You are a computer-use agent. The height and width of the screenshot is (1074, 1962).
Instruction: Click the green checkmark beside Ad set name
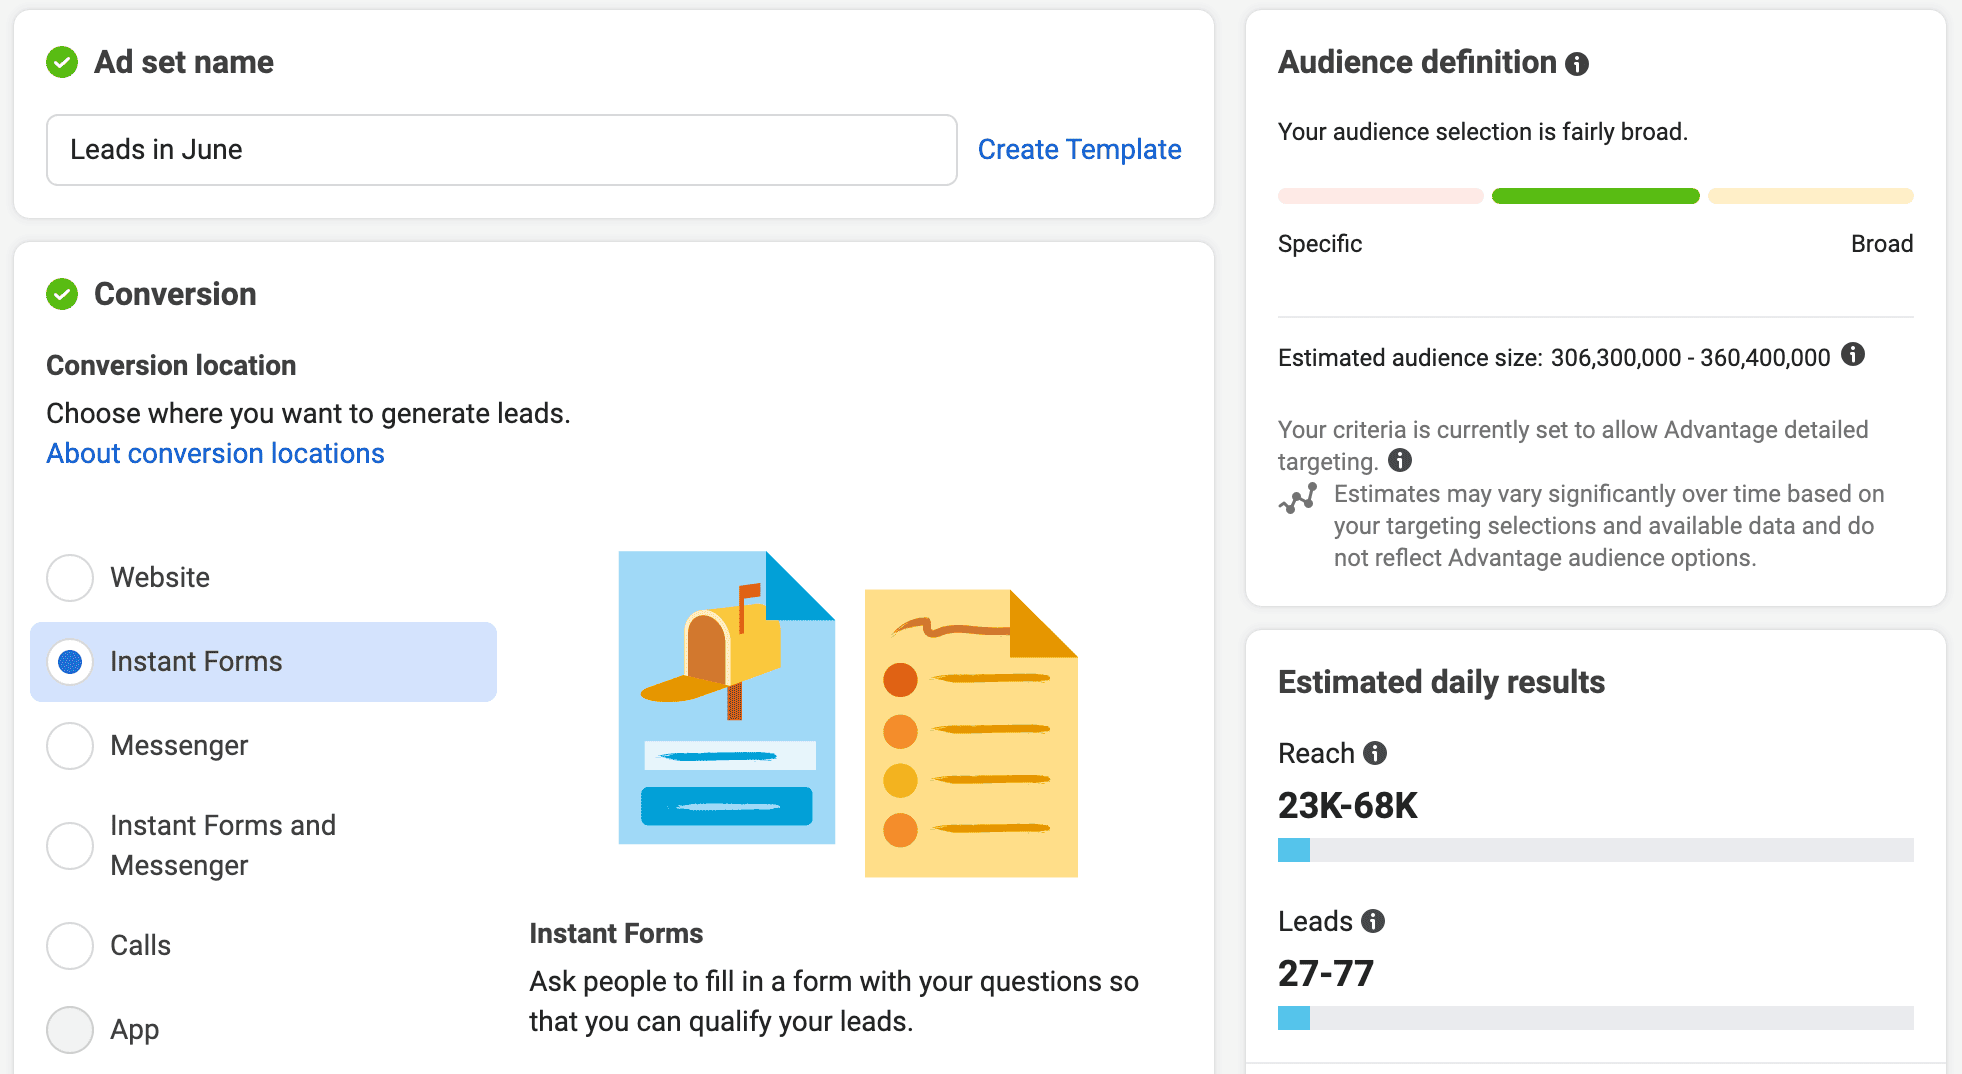pos(62,62)
